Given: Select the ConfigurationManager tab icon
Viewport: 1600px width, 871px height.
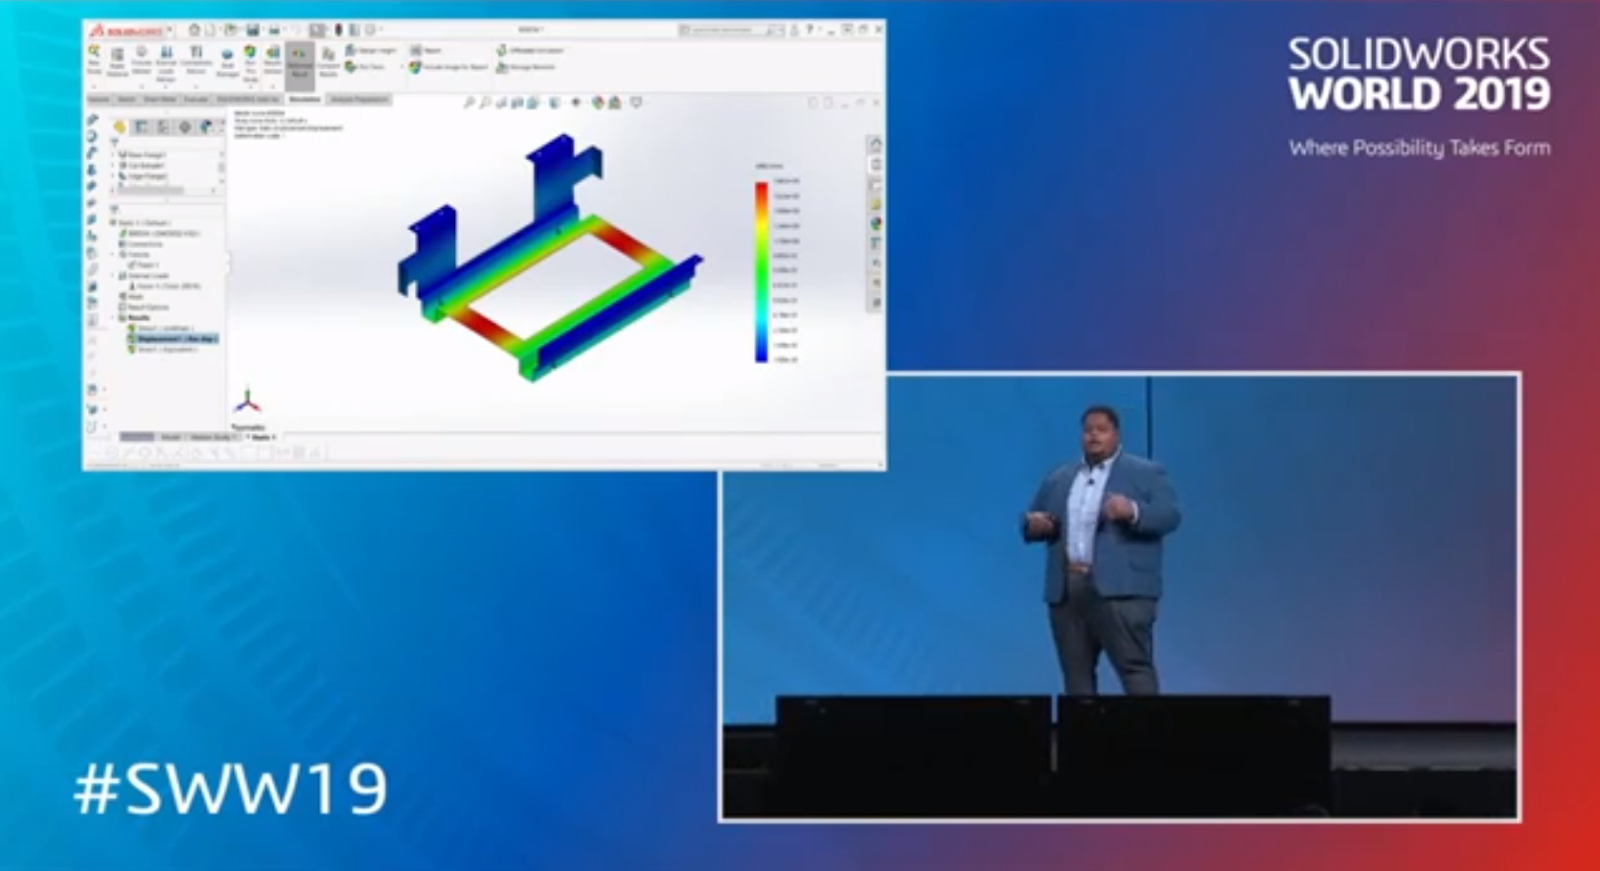Looking at the screenshot, I should 162,127.
